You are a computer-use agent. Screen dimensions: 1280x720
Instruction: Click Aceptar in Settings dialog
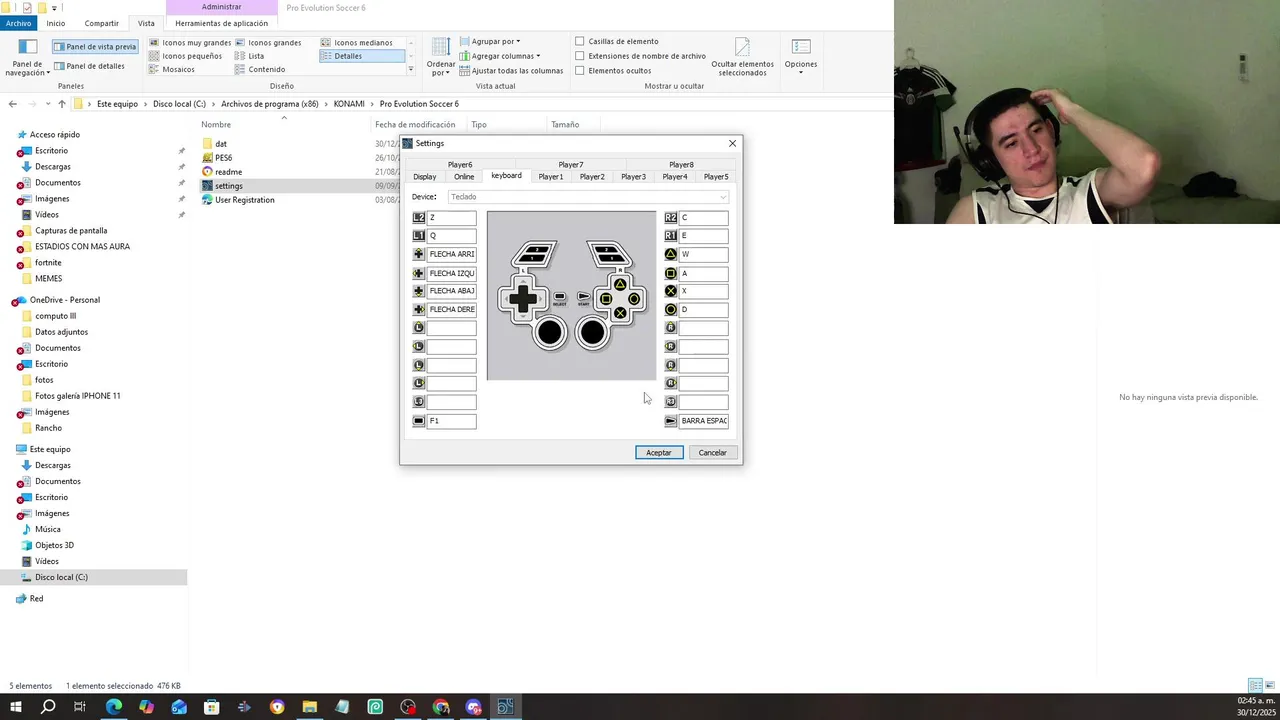(659, 453)
